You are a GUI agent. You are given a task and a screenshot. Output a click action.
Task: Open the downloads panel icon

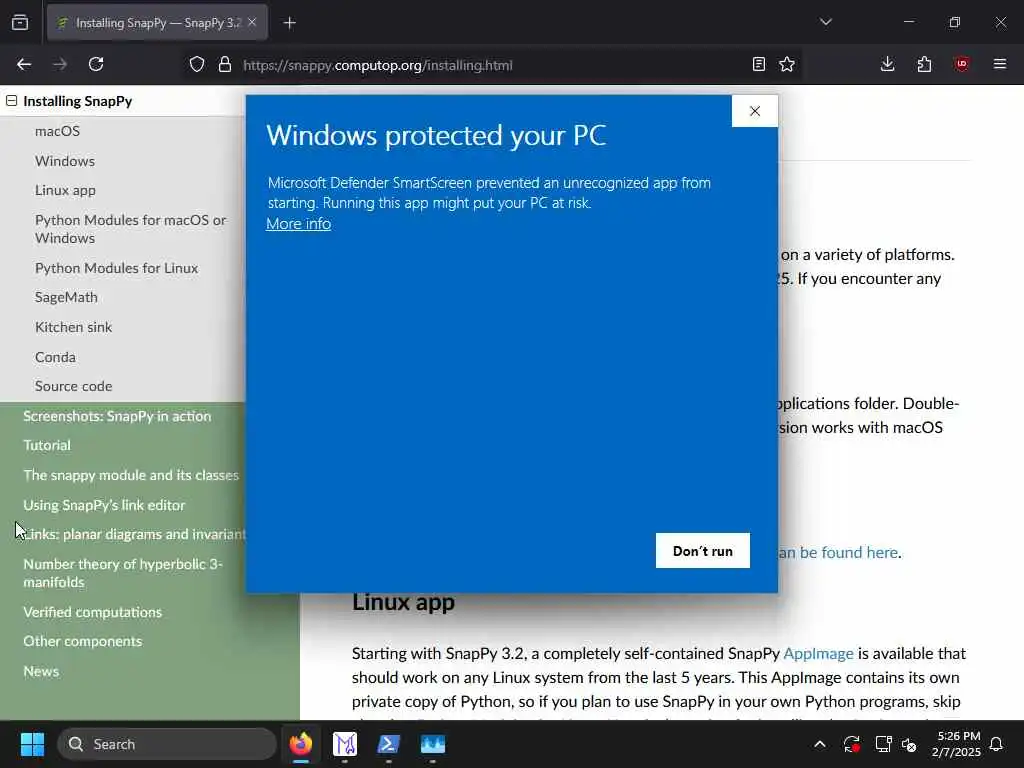888,64
